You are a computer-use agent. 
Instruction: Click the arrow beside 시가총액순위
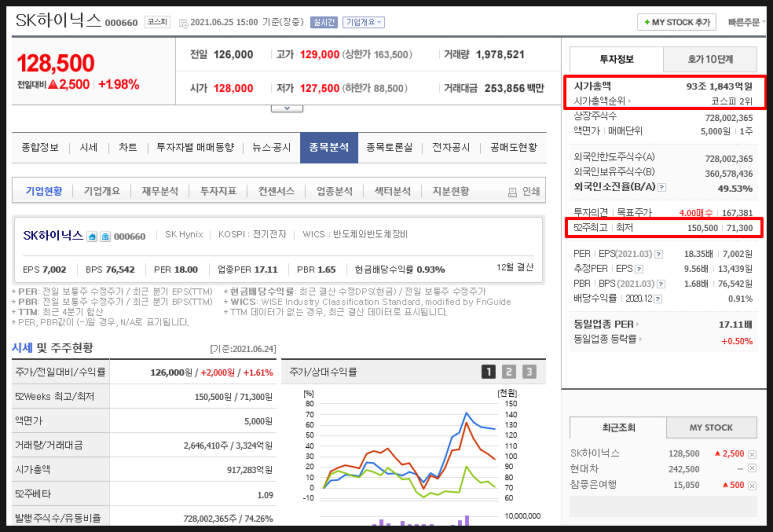pos(629,101)
